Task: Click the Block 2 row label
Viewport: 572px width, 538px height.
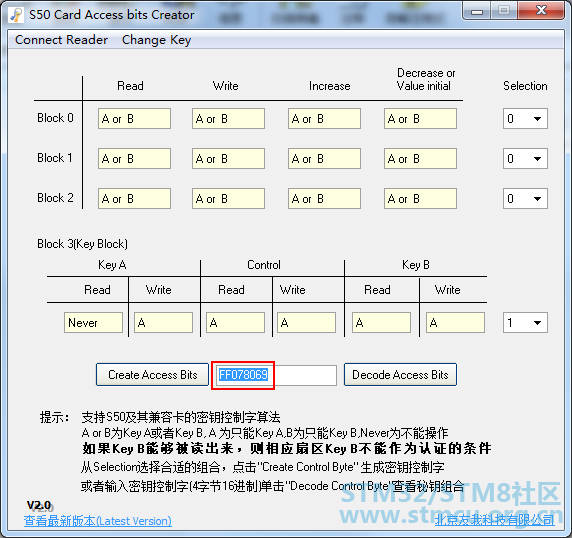Action: click(x=55, y=198)
